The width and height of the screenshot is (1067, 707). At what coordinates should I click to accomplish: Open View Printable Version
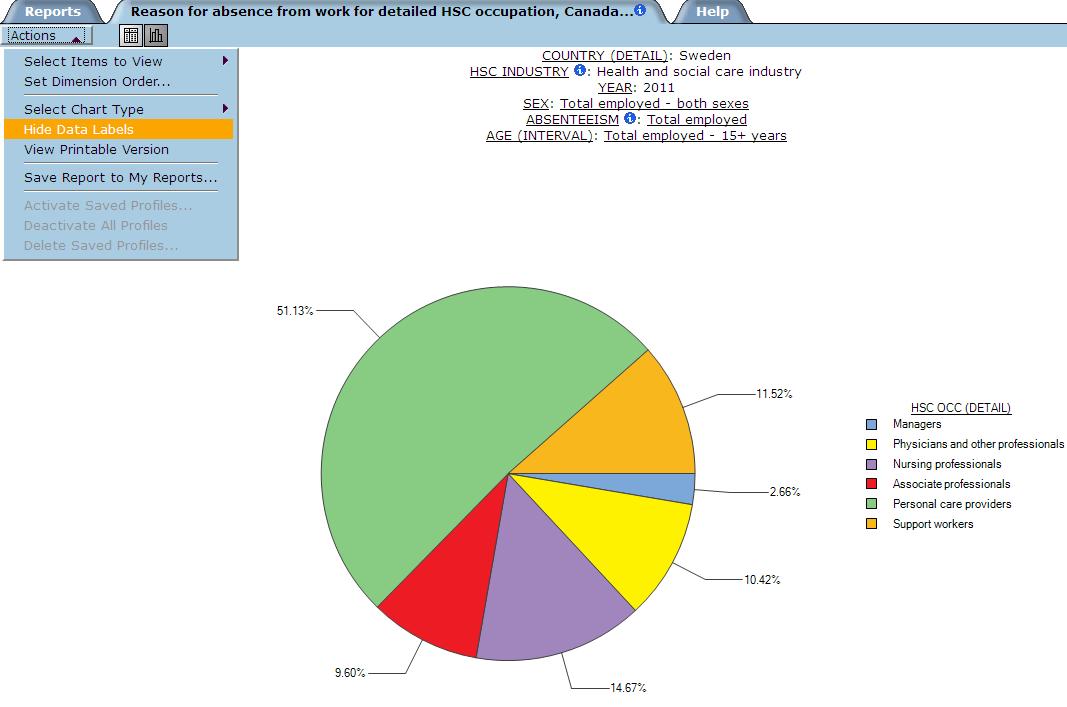click(x=96, y=150)
